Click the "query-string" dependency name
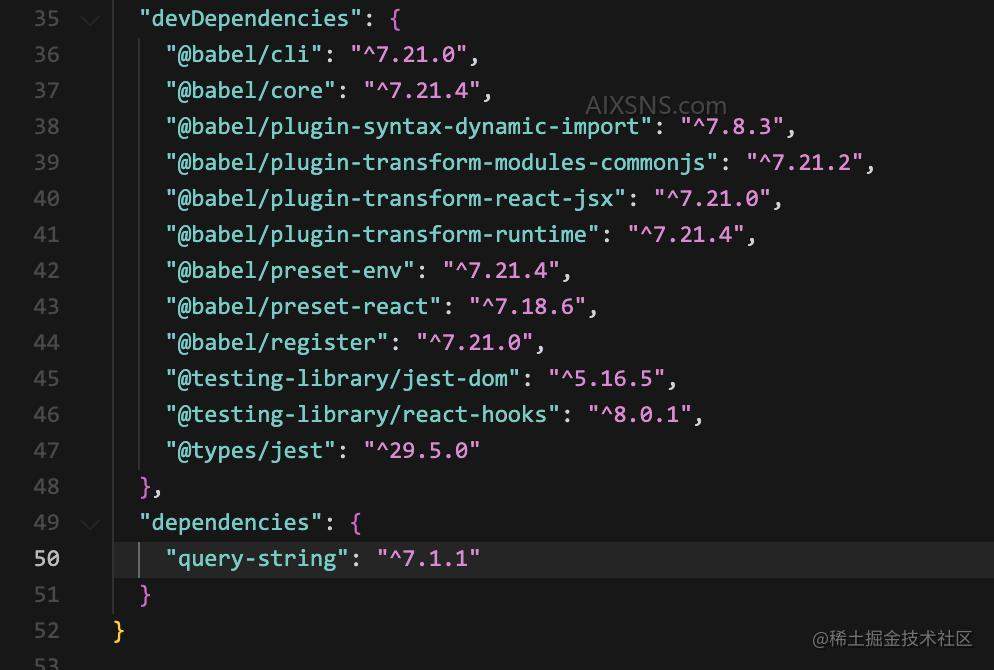The width and height of the screenshot is (994, 670). point(257,559)
